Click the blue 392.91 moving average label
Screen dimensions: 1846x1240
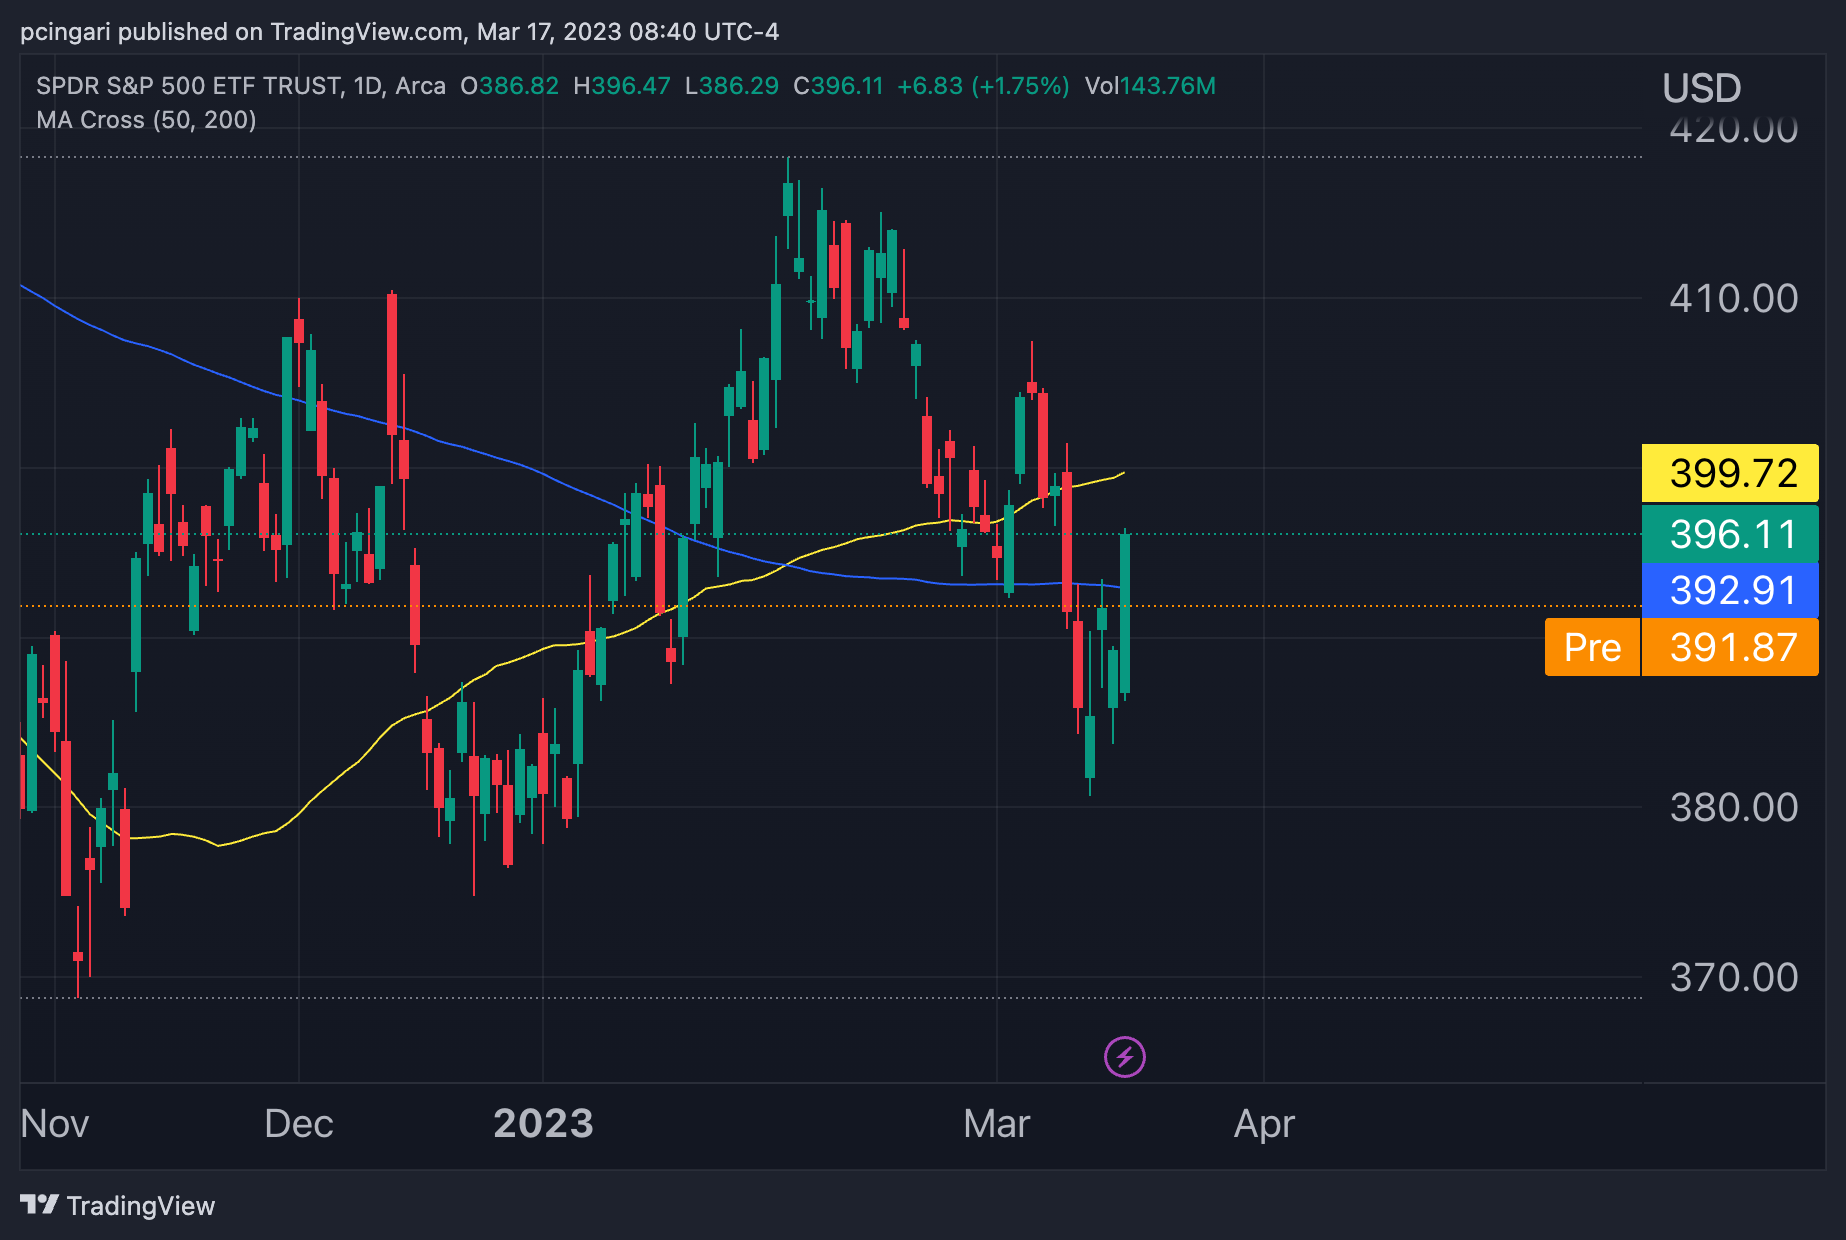(1730, 590)
